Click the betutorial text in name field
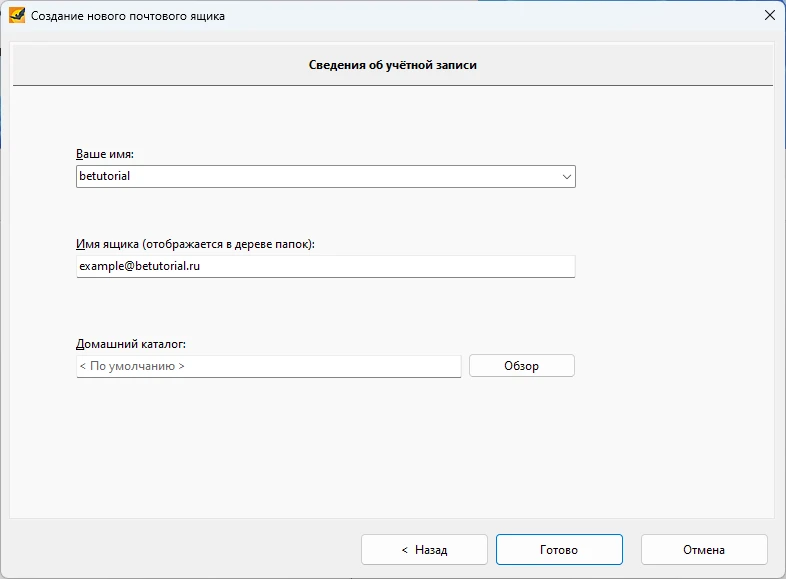Viewport: 786px width, 579px height. [105, 176]
